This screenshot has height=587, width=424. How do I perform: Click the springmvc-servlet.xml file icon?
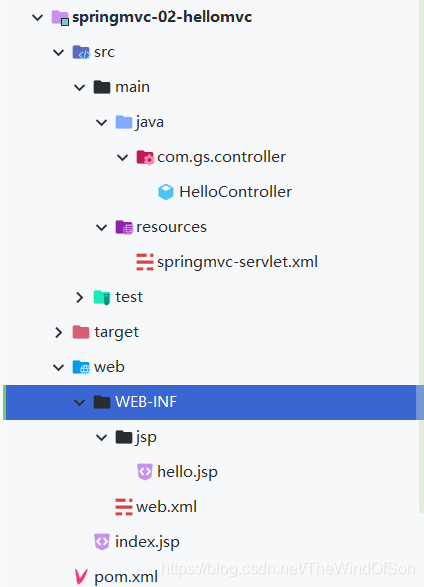click(x=145, y=262)
